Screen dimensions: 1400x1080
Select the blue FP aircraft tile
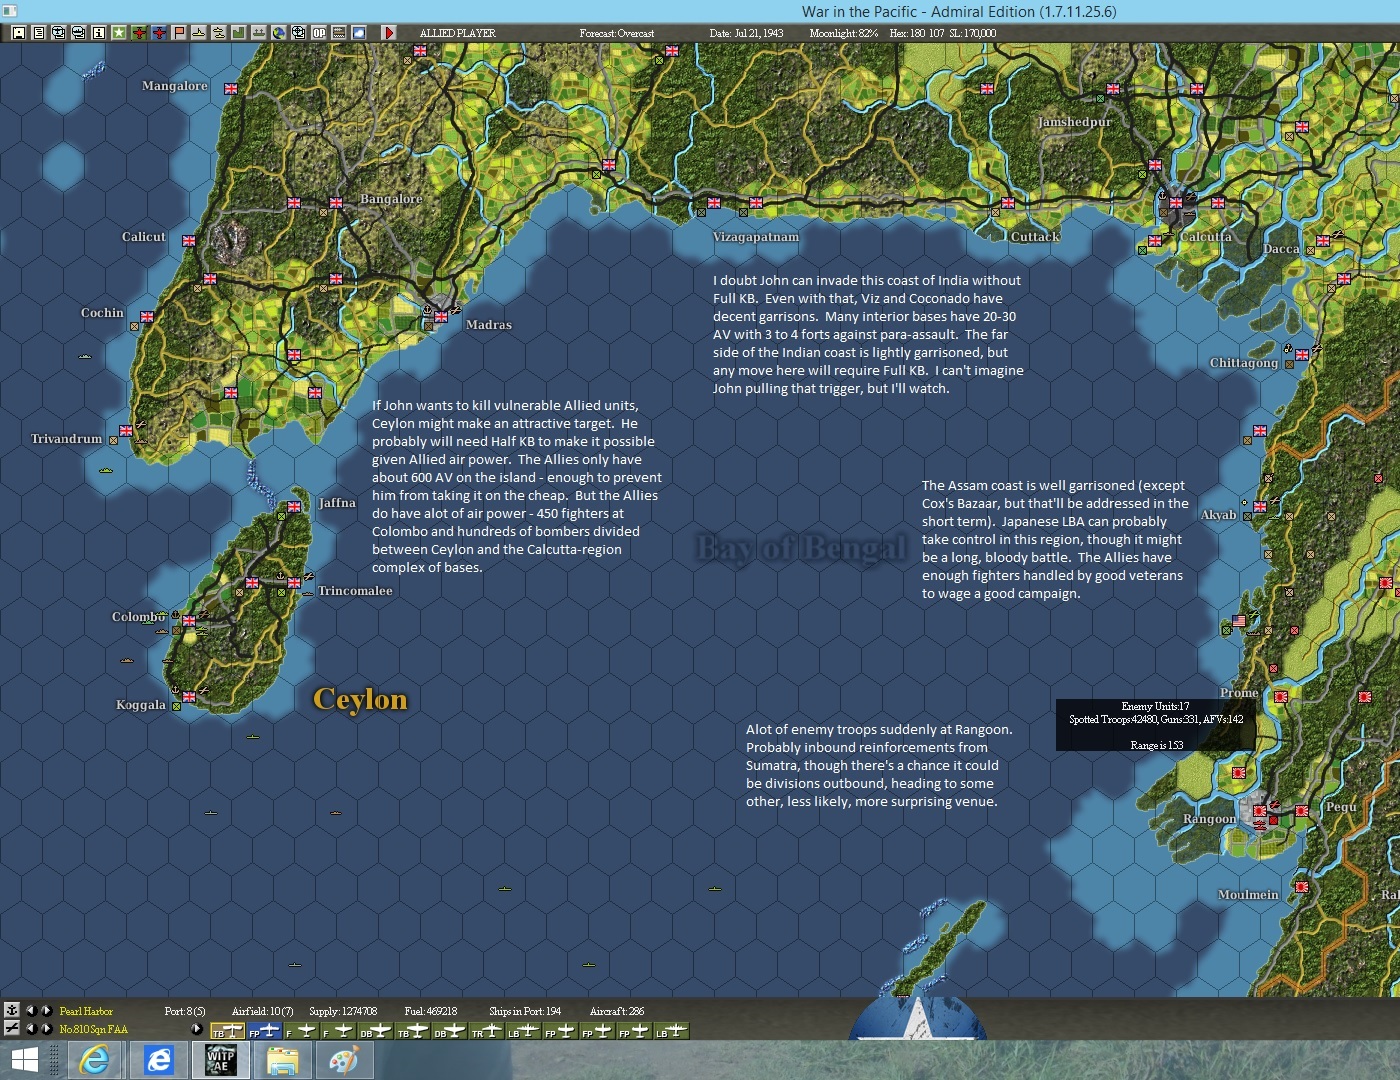tap(264, 1030)
